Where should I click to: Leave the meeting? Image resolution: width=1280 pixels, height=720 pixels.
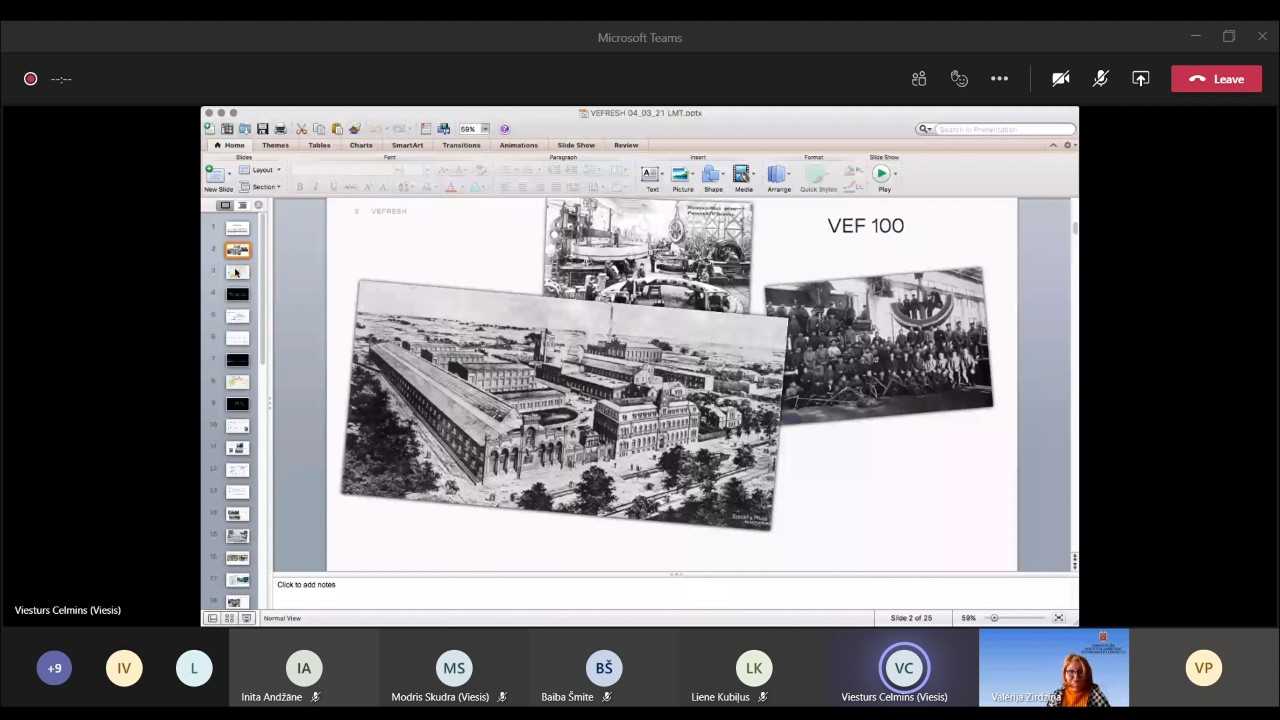(1216, 79)
